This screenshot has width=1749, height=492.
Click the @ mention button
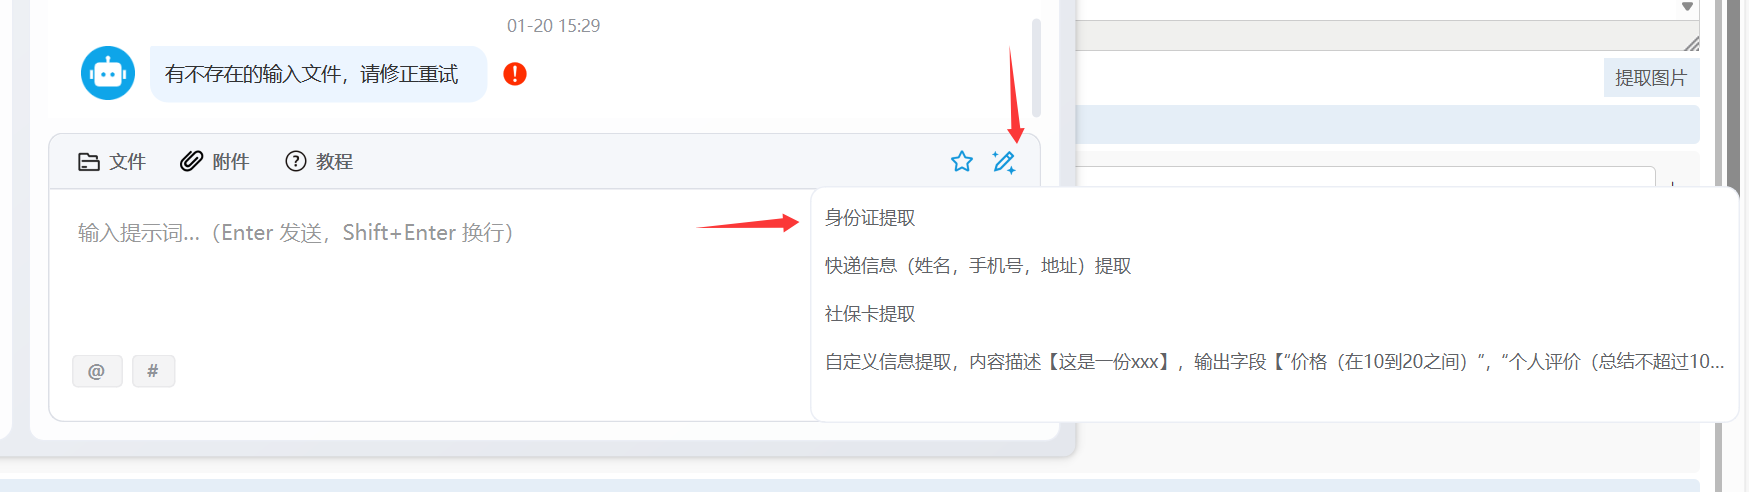tap(97, 371)
